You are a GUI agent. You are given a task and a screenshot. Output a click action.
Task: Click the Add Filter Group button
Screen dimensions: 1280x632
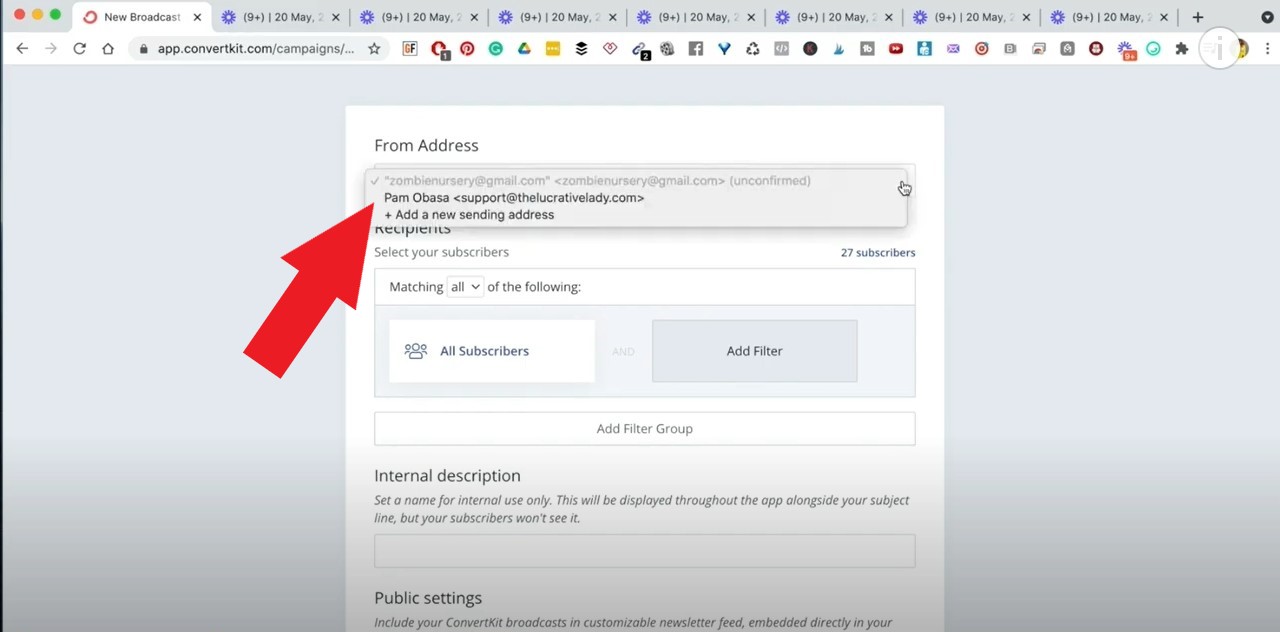(644, 428)
